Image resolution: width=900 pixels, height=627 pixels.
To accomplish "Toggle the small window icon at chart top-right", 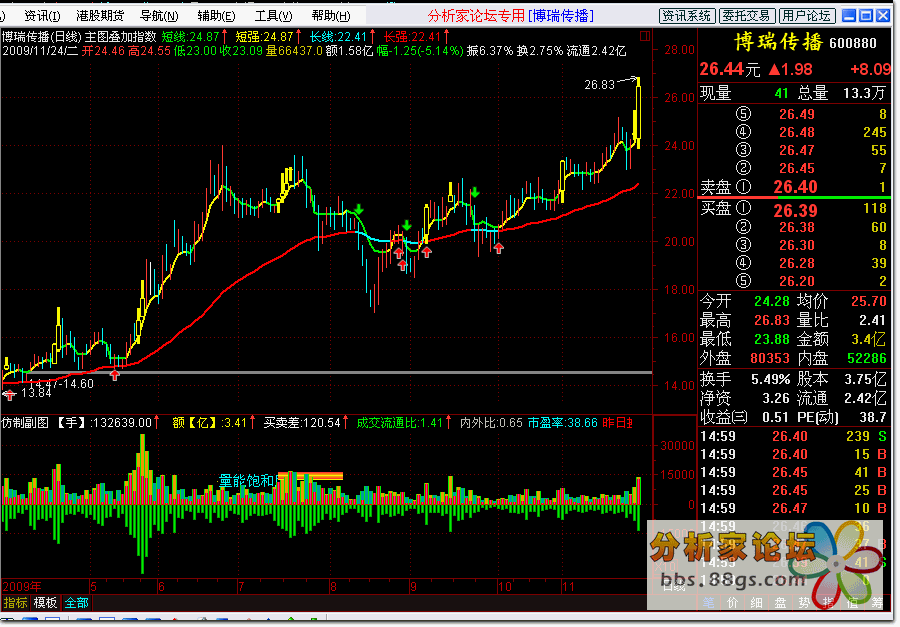I will pyautogui.click(x=645, y=36).
